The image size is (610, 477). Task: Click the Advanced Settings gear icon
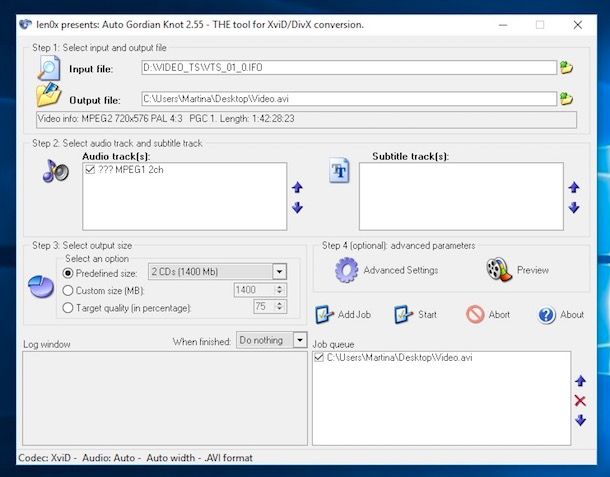tap(347, 270)
